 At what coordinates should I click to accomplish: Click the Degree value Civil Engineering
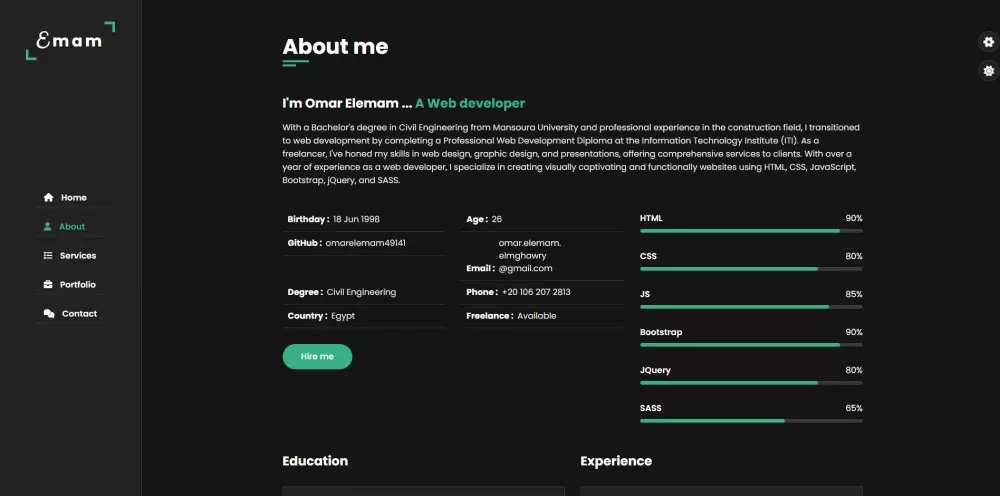coord(362,292)
